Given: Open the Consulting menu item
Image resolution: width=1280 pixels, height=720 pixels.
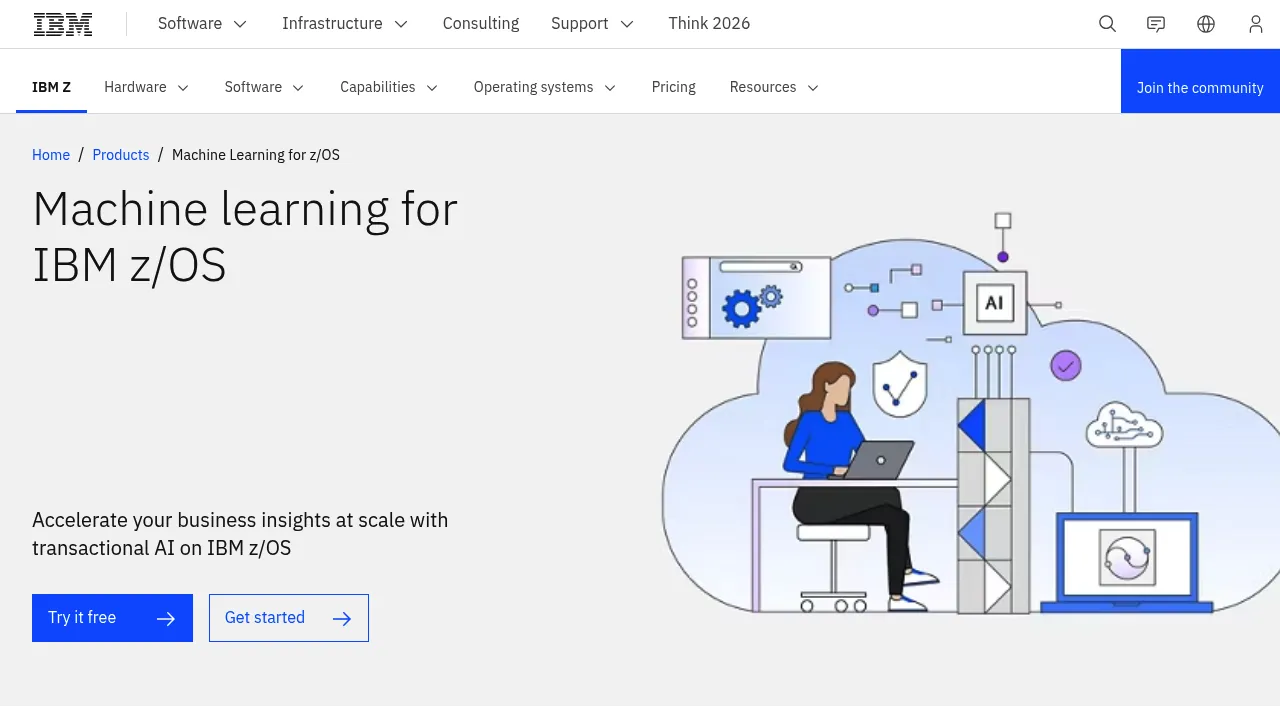Looking at the screenshot, I should [x=481, y=24].
